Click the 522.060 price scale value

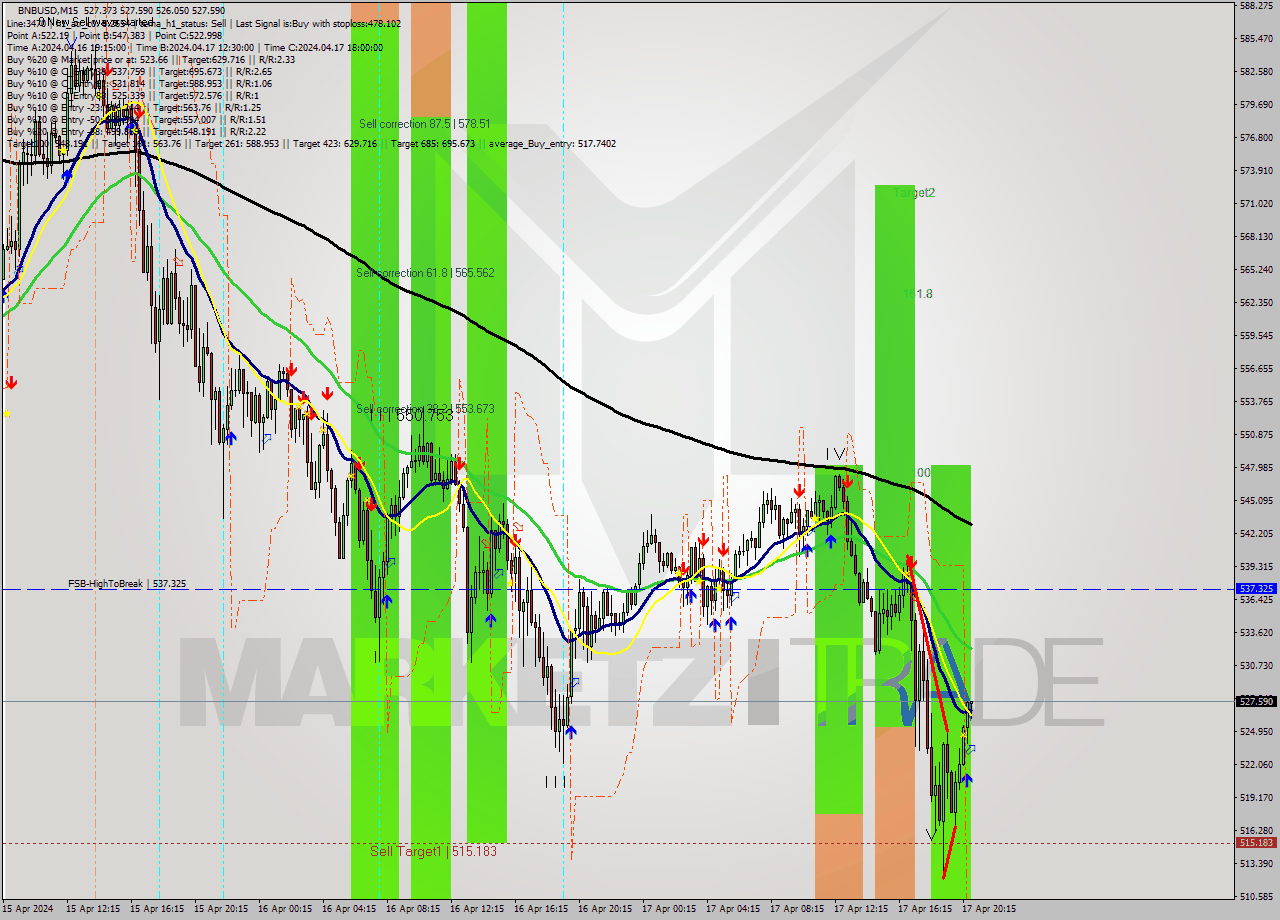pos(1256,764)
